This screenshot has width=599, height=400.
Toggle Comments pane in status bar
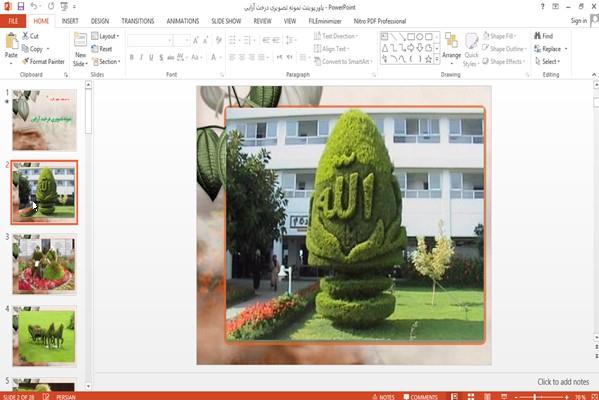point(420,397)
